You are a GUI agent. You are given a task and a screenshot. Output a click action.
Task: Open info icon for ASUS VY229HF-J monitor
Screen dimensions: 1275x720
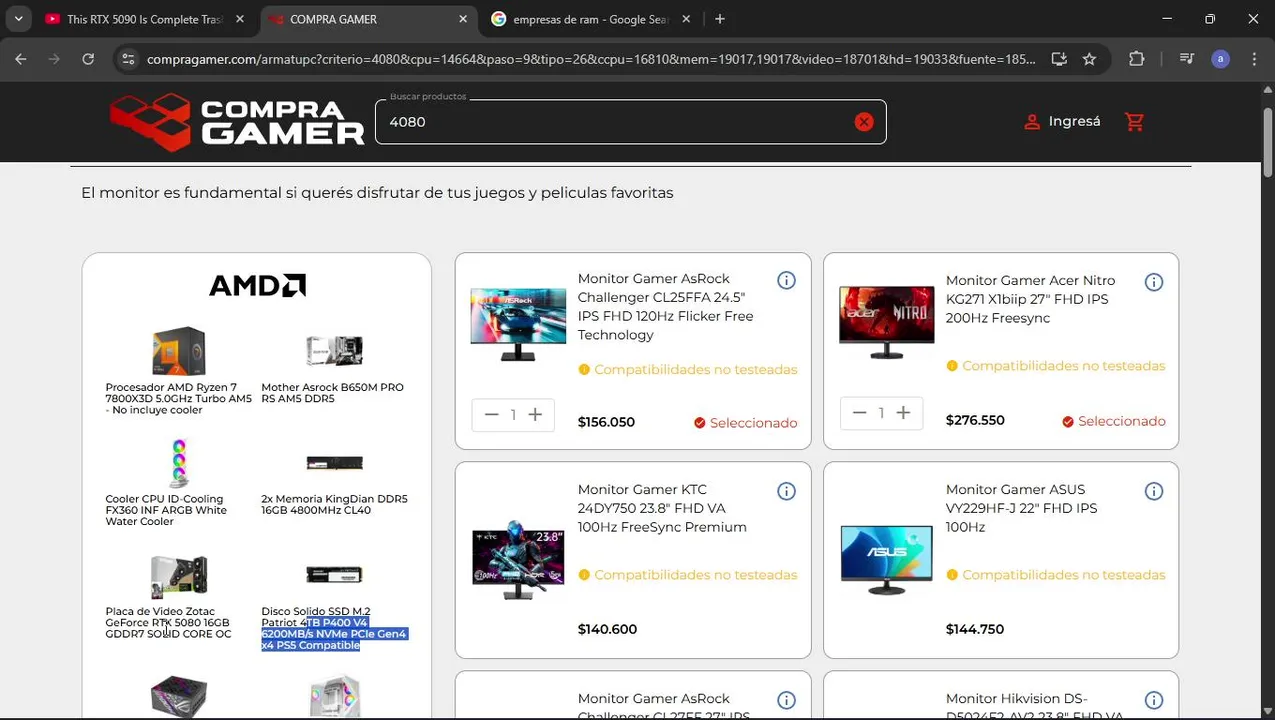(x=1154, y=491)
